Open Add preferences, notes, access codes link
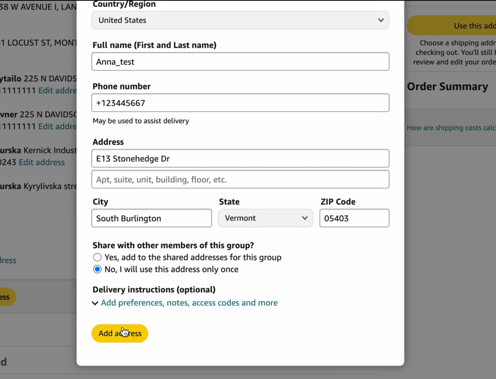496x379 pixels. click(x=189, y=303)
